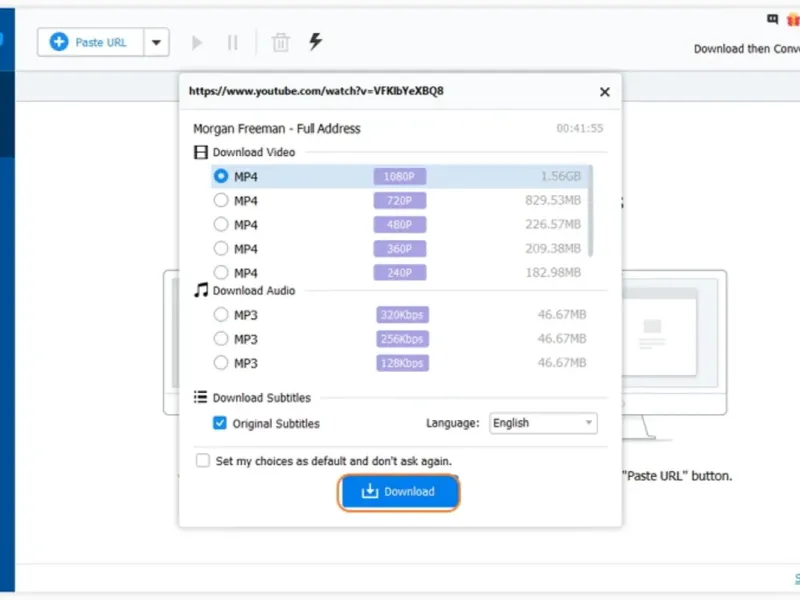The image size is (800, 600).
Task: Click the 240P resolution badge
Action: point(399,272)
